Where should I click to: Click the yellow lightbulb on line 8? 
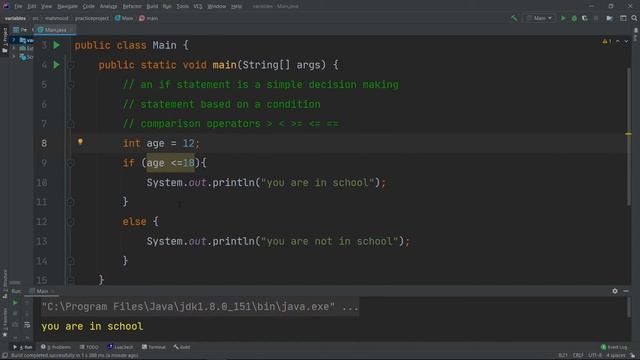[x=80, y=142]
